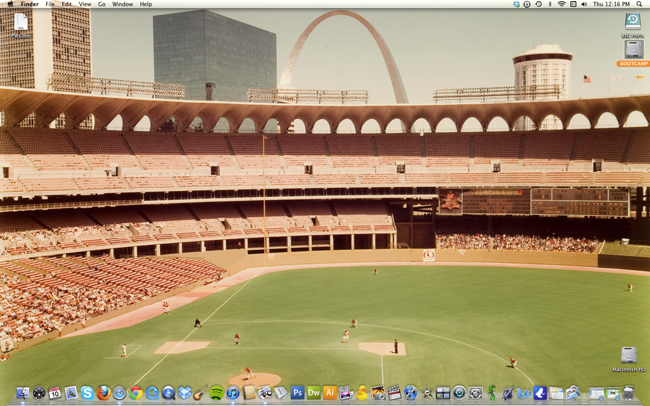Open the Wi-Fi status menu
Image resolution: width=650 pixels, height=406 pixels.
point(561,4)
